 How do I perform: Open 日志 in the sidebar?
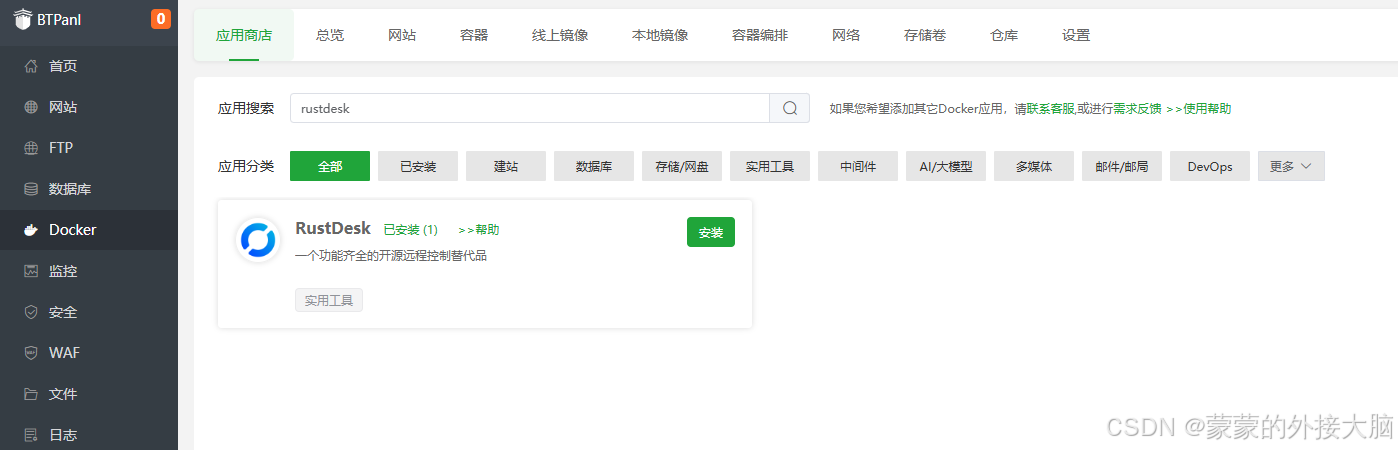(89, 435)
